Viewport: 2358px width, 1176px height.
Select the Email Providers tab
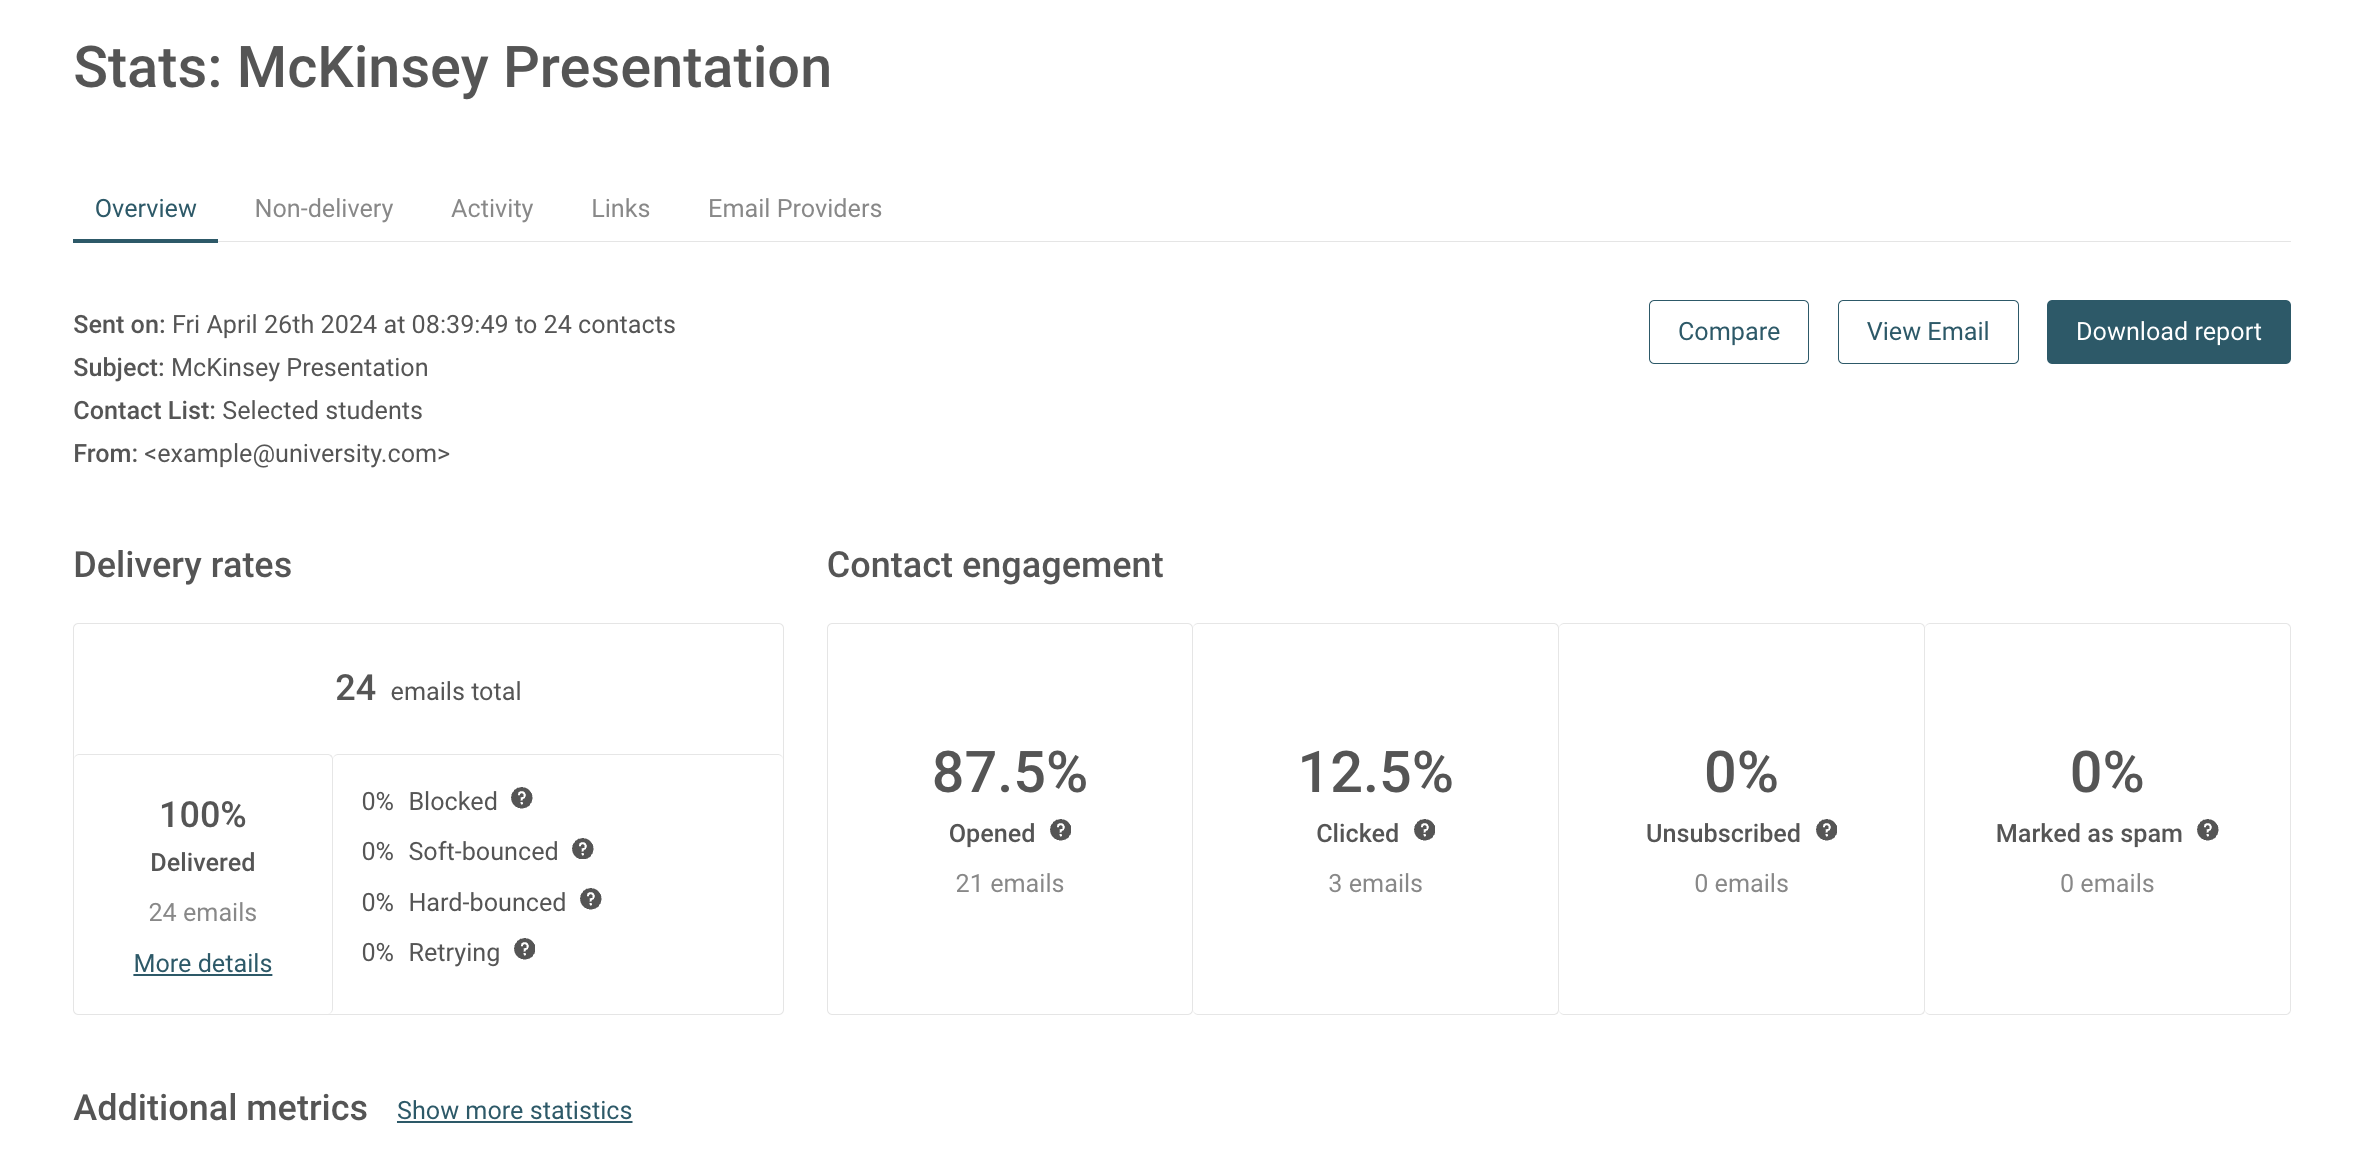coord(795,208)
